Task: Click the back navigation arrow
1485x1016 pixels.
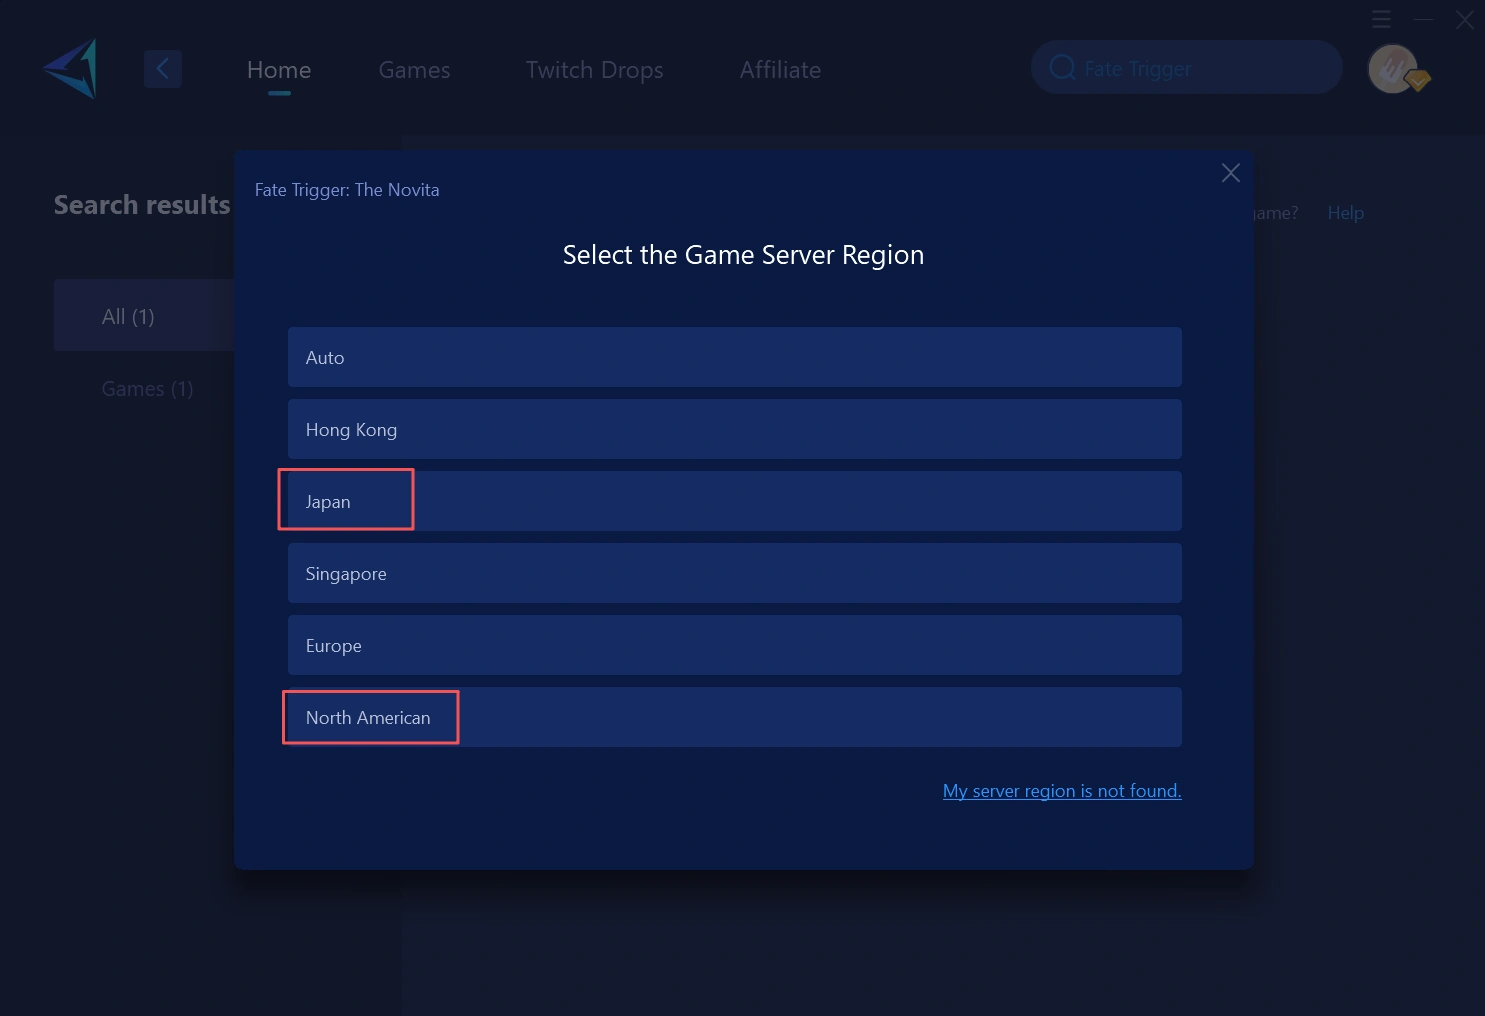Action: 163,68
